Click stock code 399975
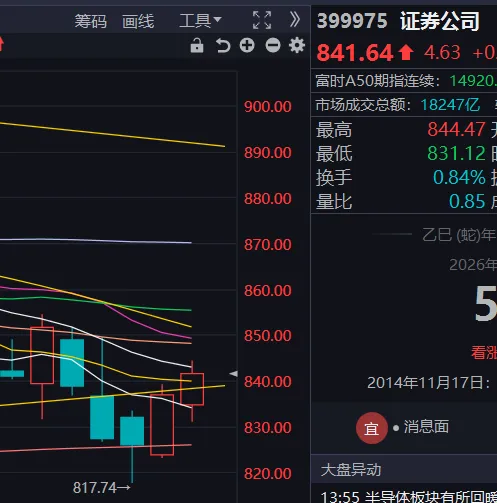 pos(352,21)
